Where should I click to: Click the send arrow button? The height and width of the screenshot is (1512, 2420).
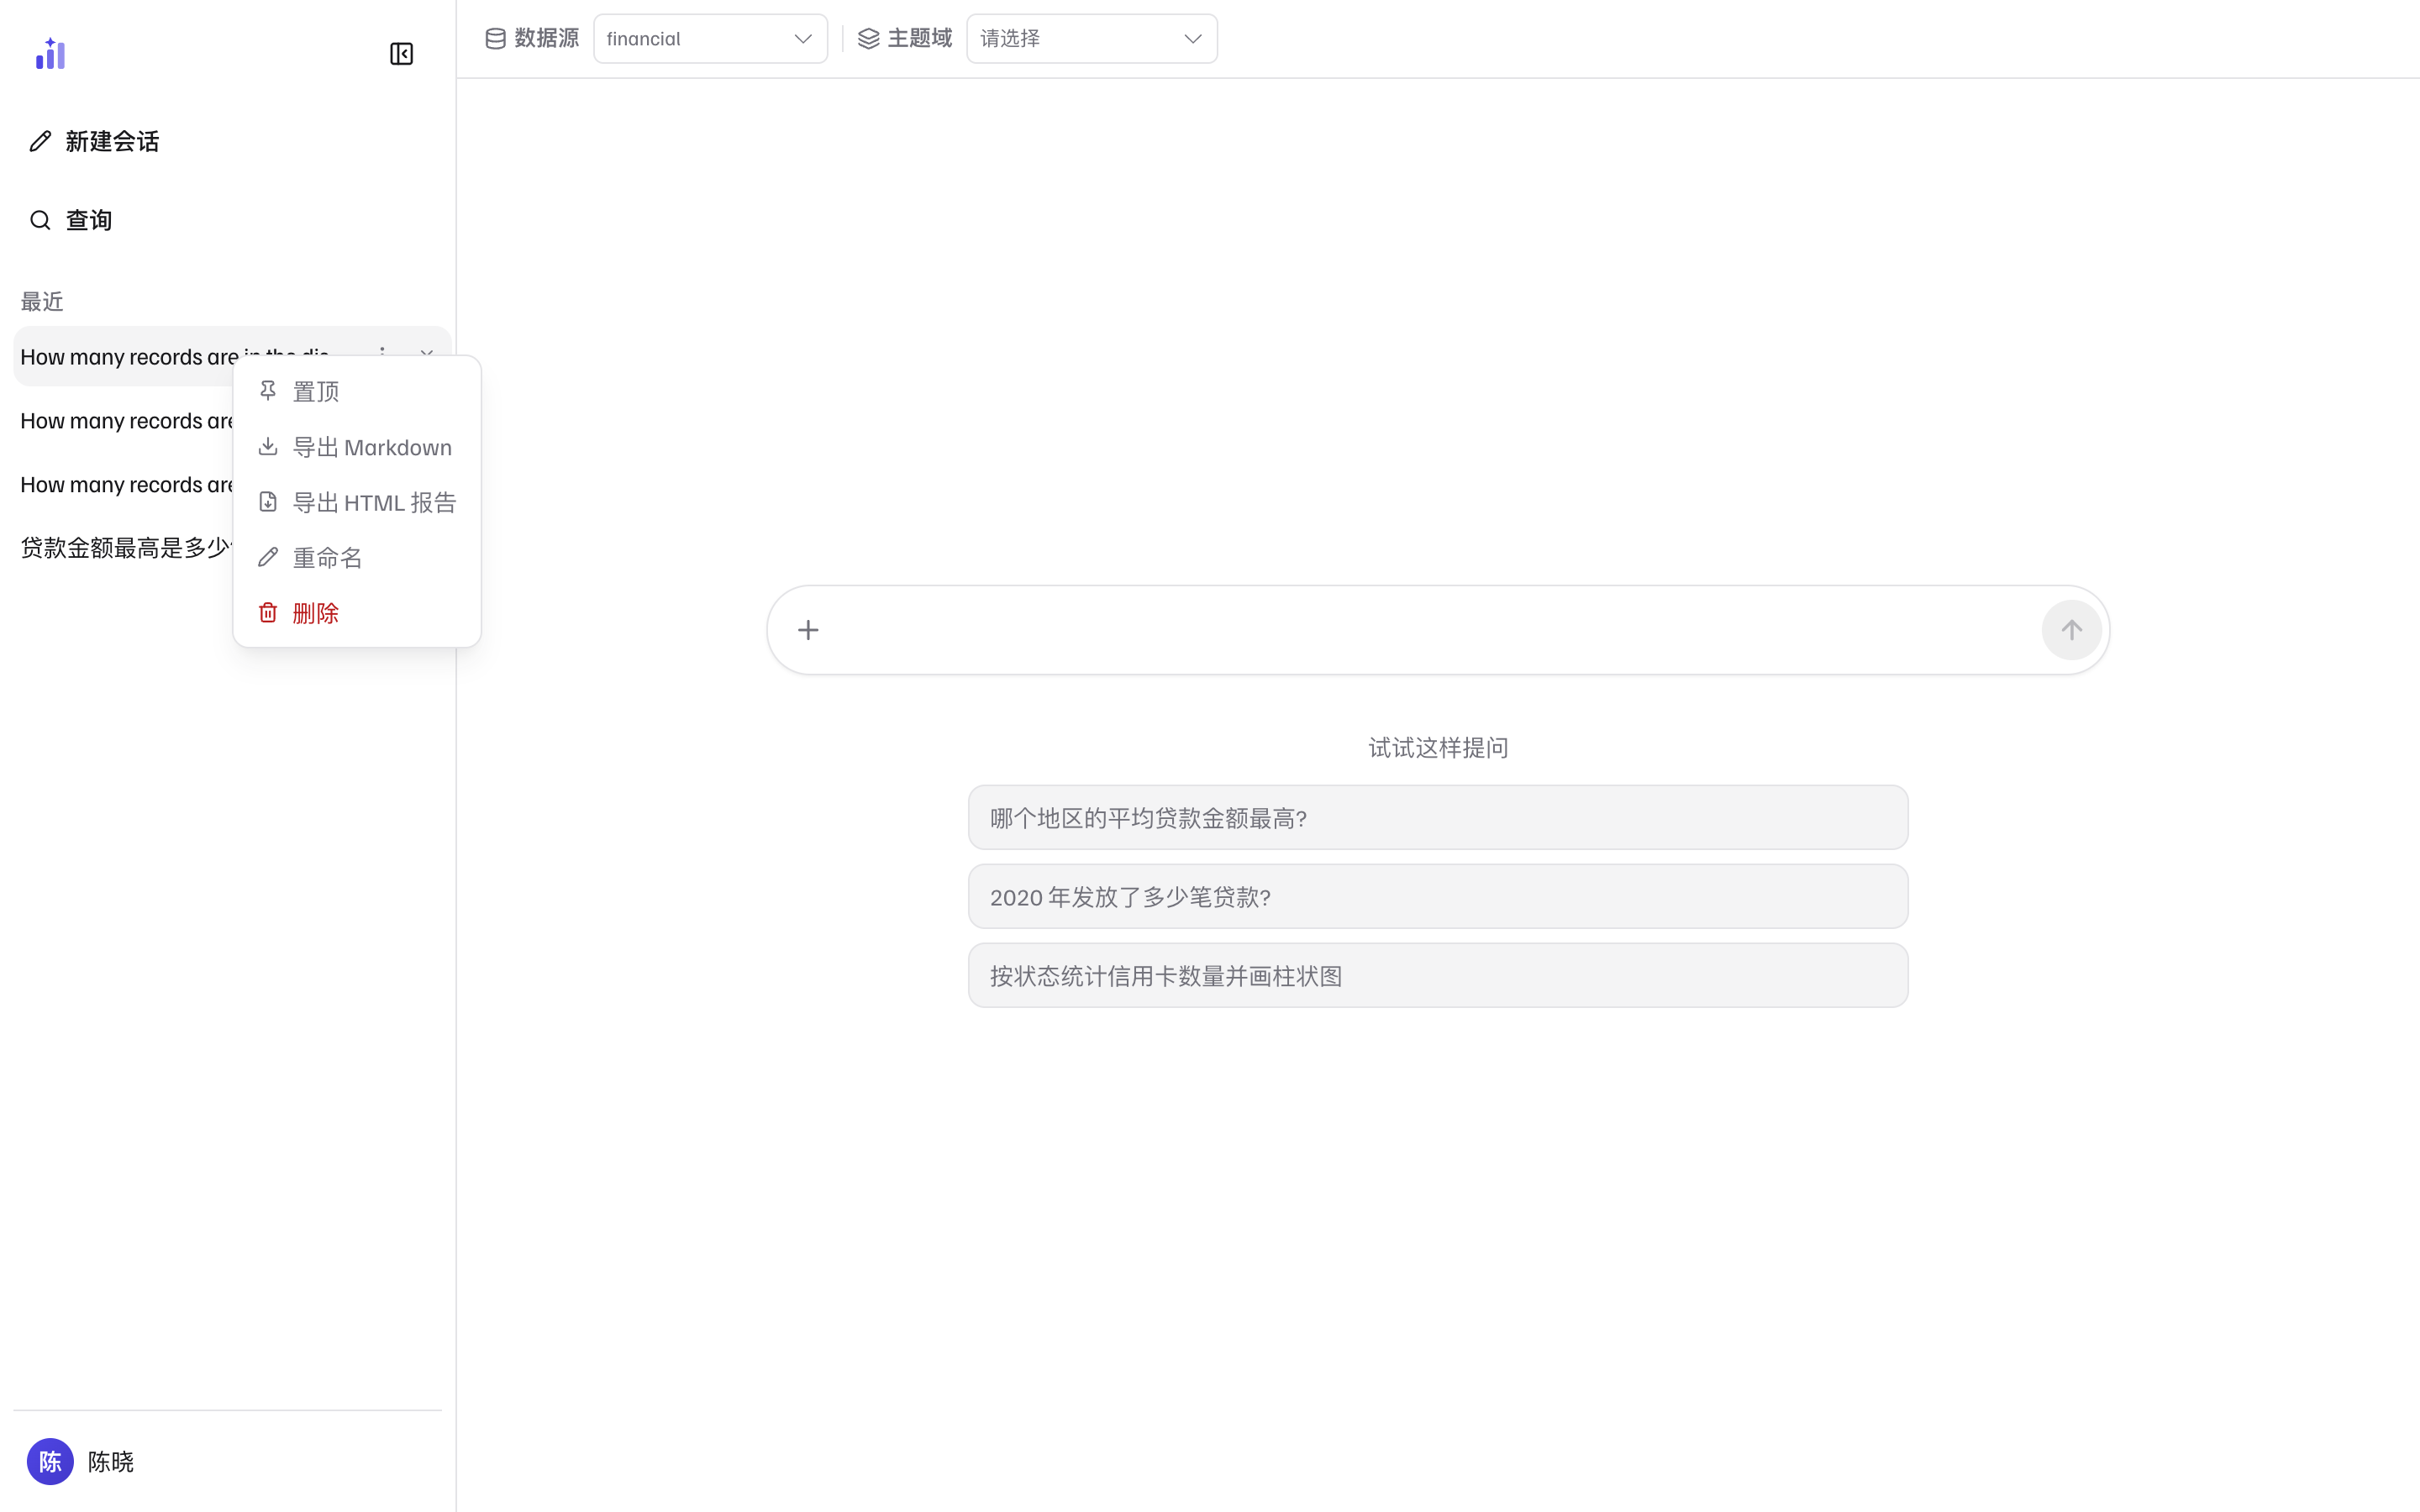(x=2071, y=630)
